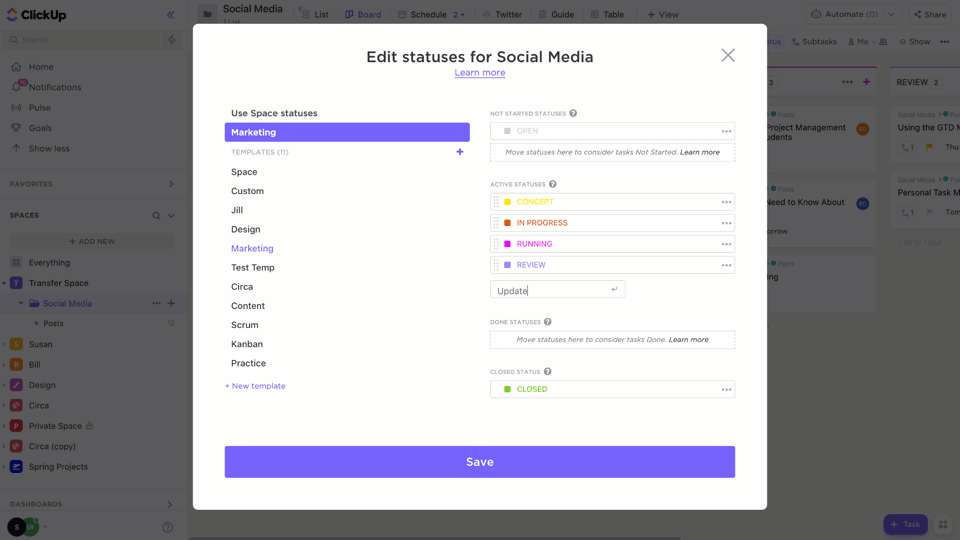
Task: Choose the Circa template
Action: tap(242, 287)
